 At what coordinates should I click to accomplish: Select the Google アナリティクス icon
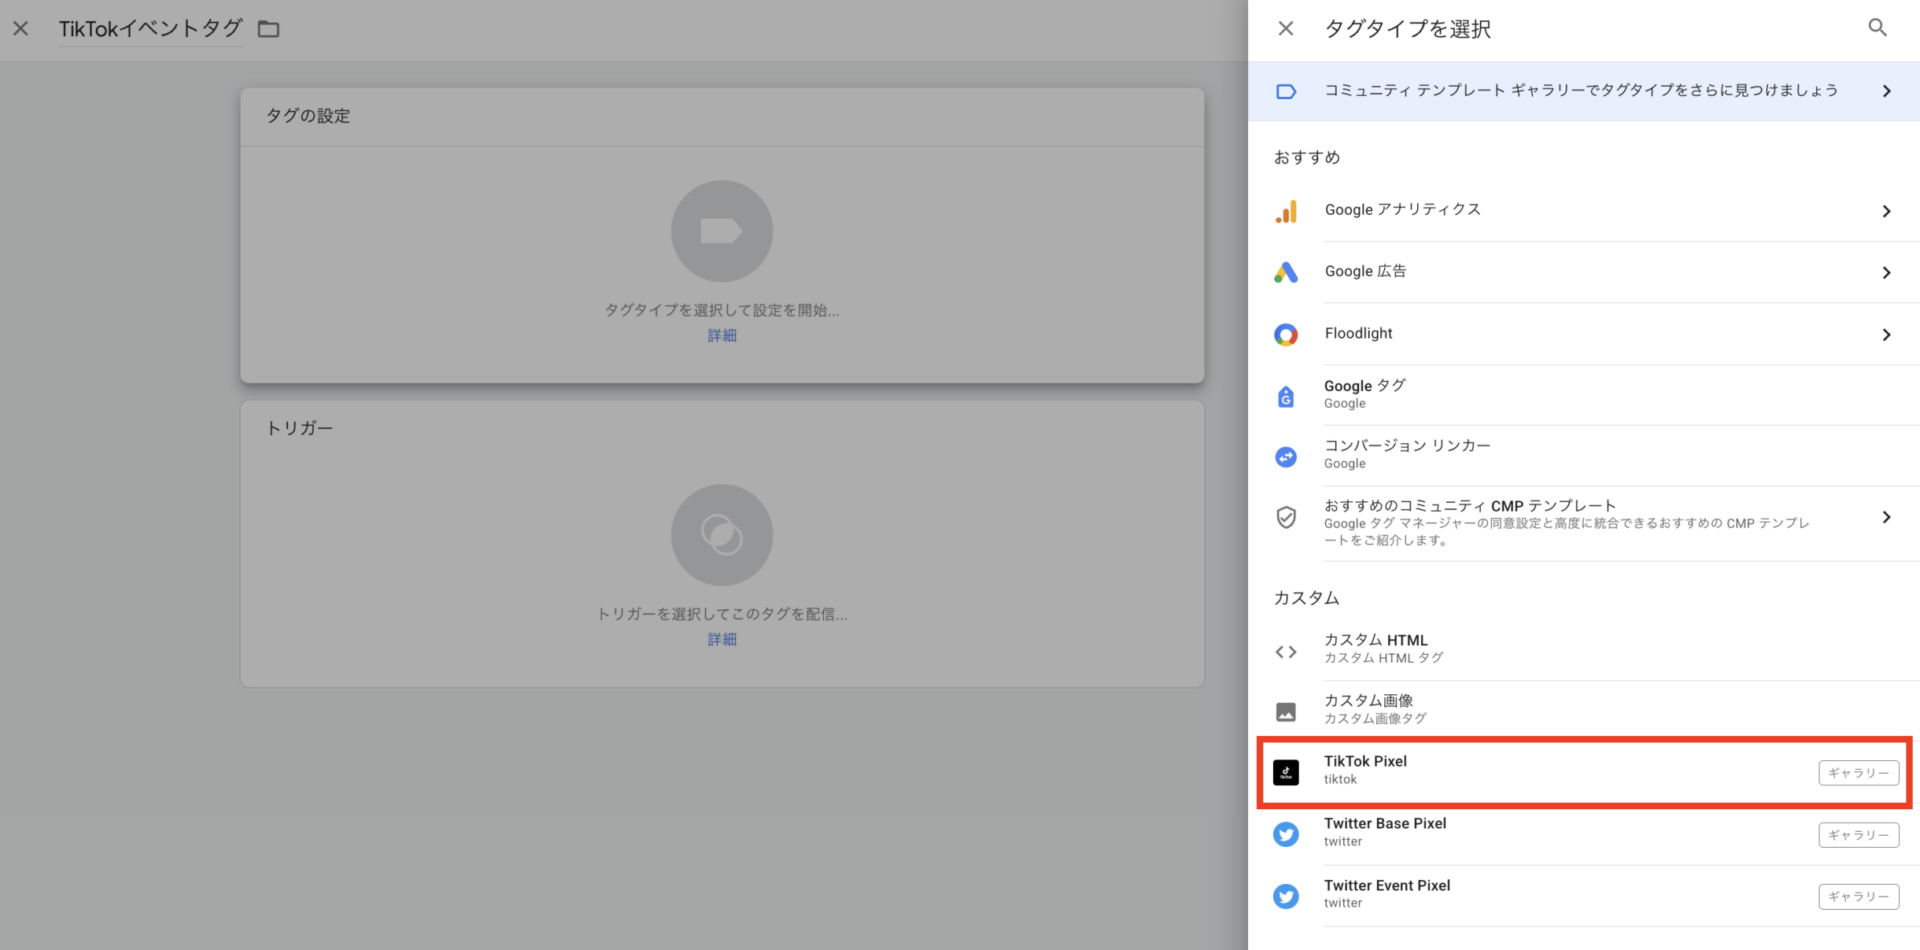click(x=1286, y=211)
